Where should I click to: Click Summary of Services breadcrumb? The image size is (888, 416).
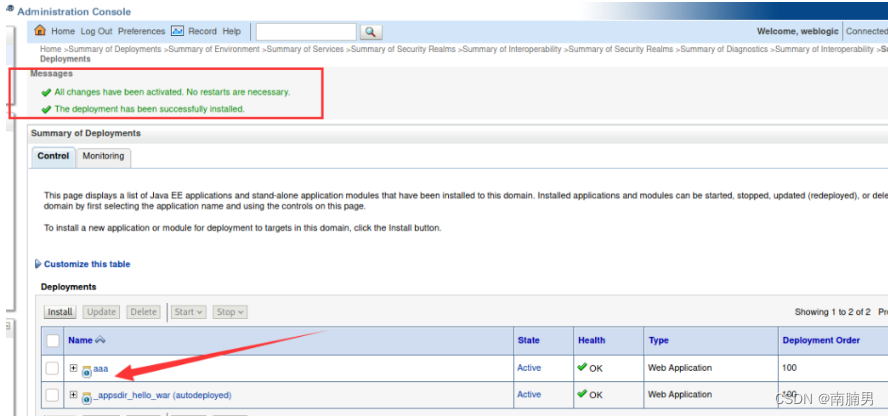[x=305, y=49]
